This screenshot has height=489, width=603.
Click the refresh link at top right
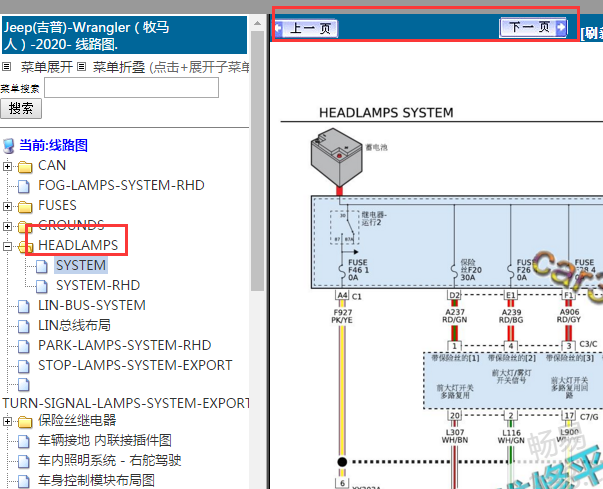coord(591,33)
